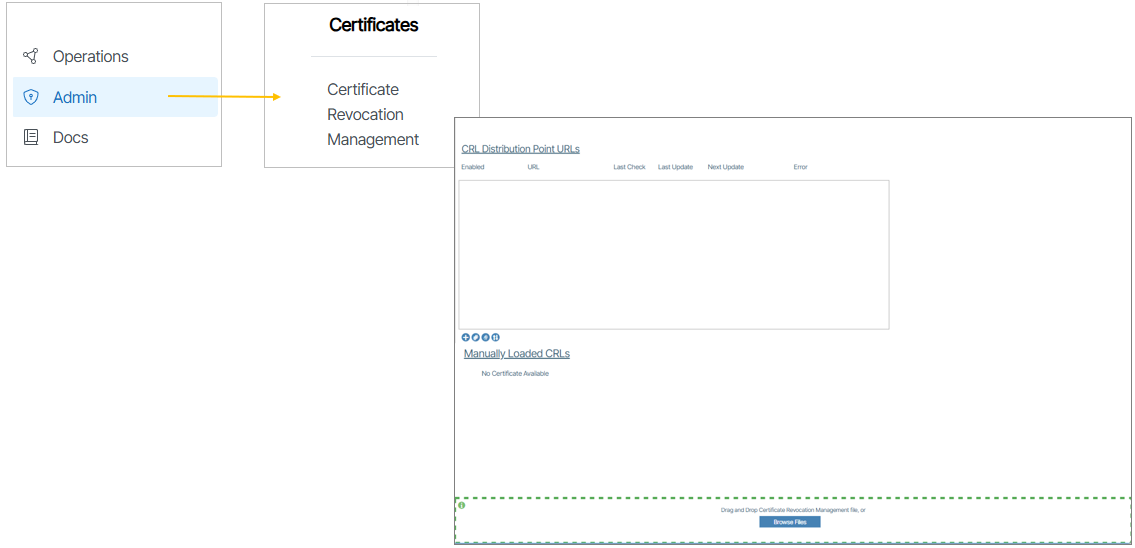Image resolution: width=1135 pixels, height=548 pixels.
Task: Open the Docs sidebar entry
Action: point(70,137)
